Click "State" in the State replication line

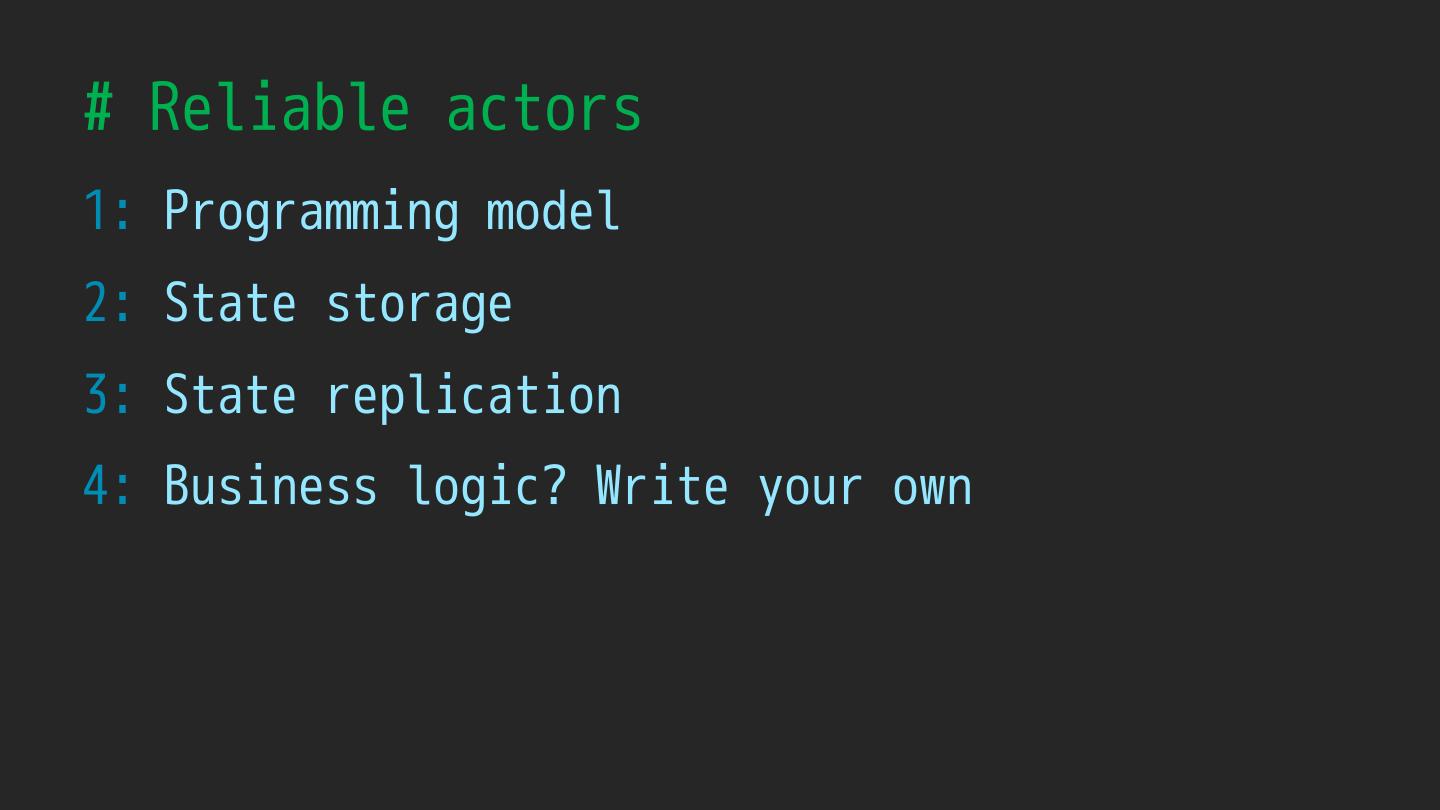click(x=230, y=395)
